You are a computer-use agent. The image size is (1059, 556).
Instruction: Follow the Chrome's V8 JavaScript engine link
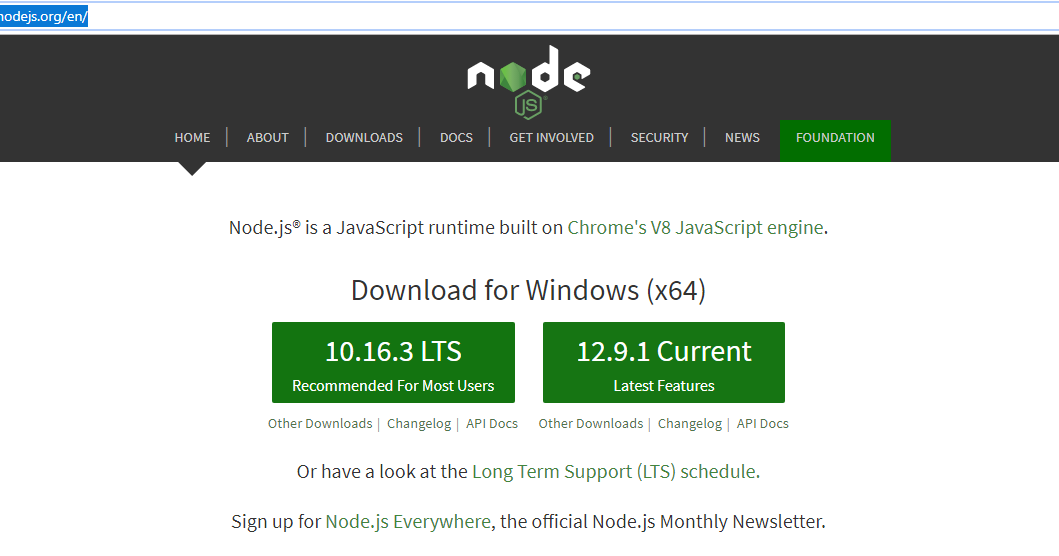pos(696,228)
